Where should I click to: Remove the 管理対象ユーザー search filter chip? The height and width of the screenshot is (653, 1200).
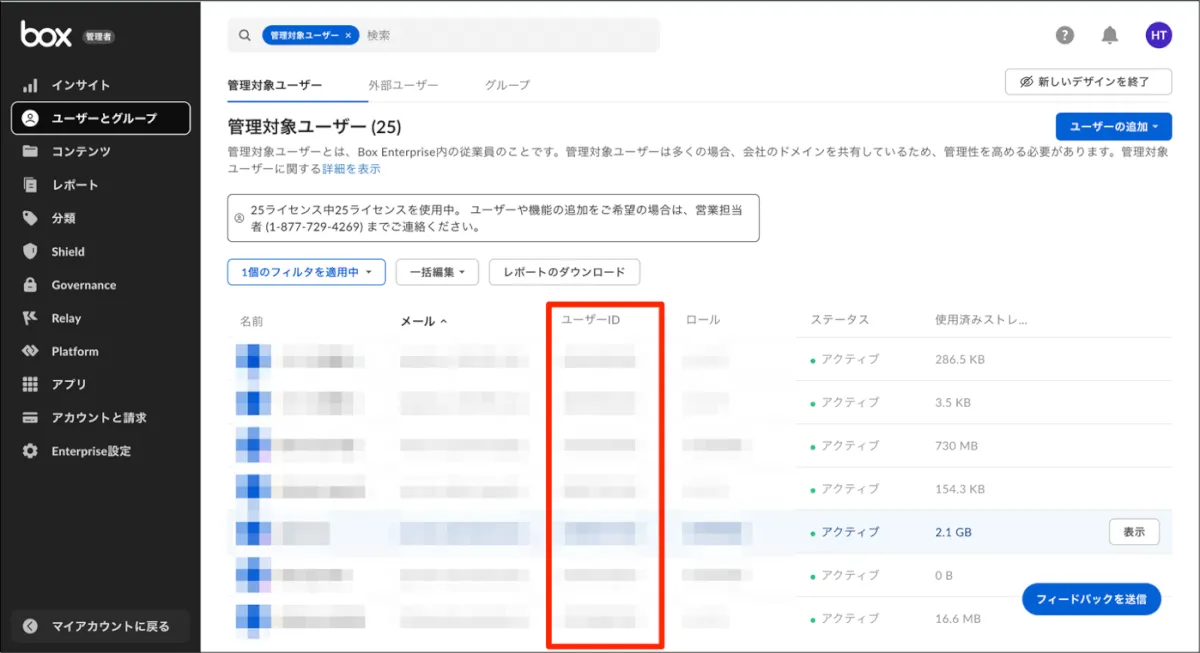coord(348,35)
